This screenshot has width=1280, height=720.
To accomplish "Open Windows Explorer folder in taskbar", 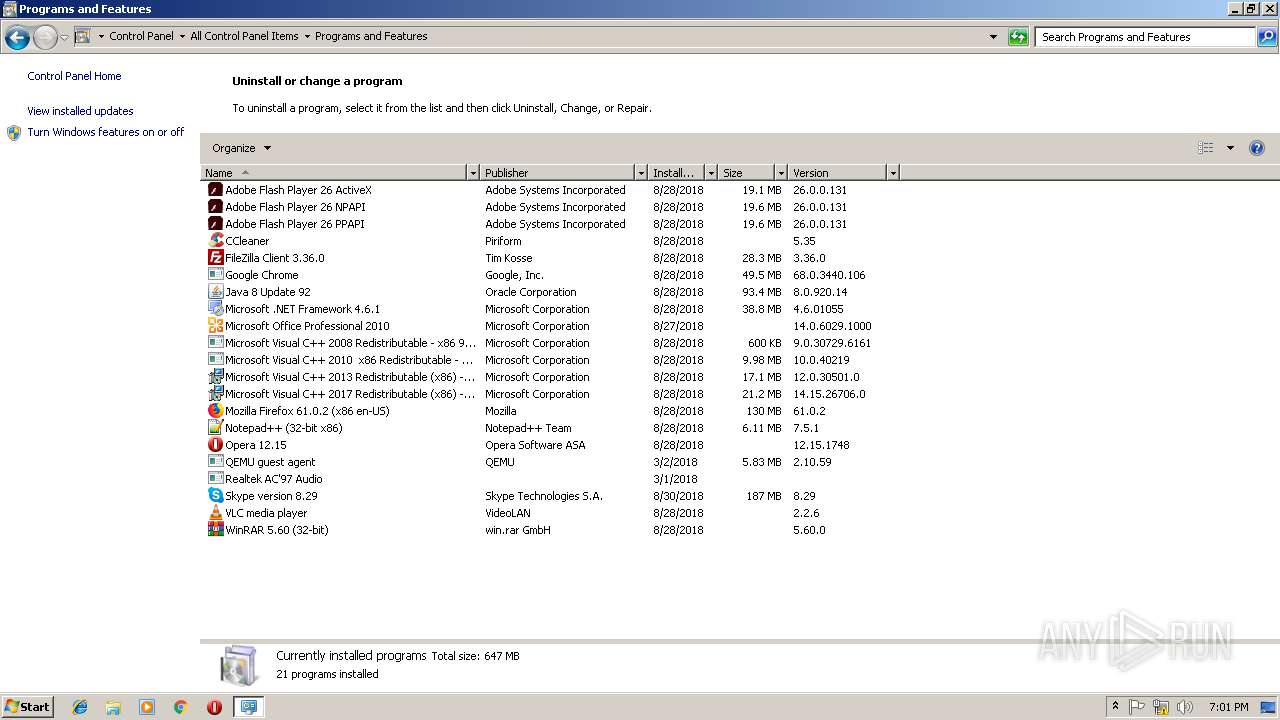I will [113, 707].
